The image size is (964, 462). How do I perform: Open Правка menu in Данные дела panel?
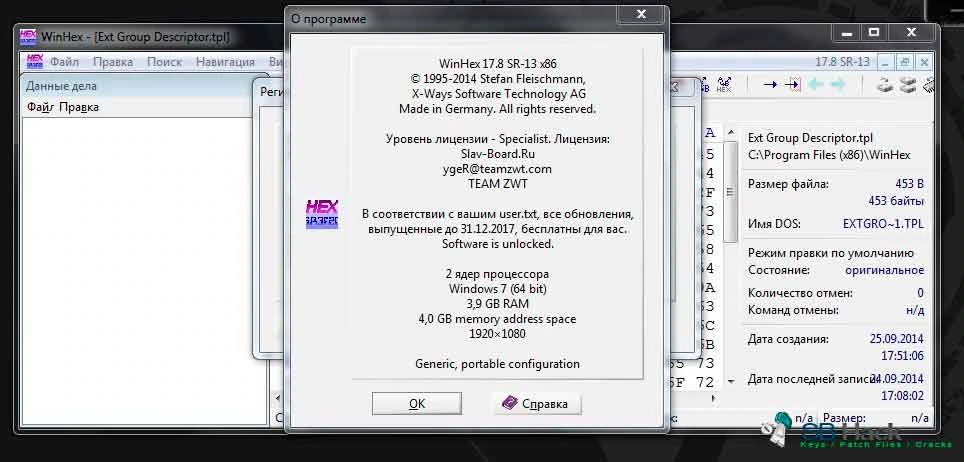[79, 107]
